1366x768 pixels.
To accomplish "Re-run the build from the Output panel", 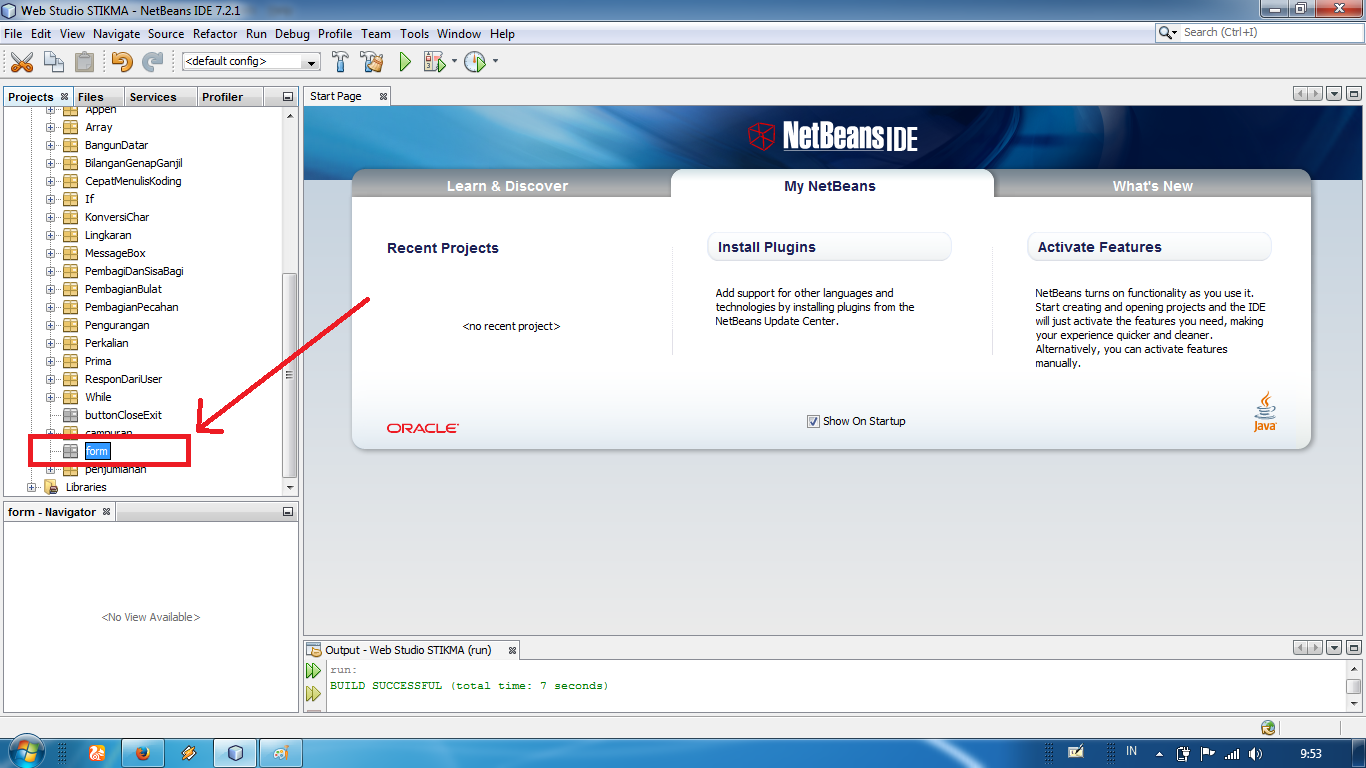I will click(313, 670).
